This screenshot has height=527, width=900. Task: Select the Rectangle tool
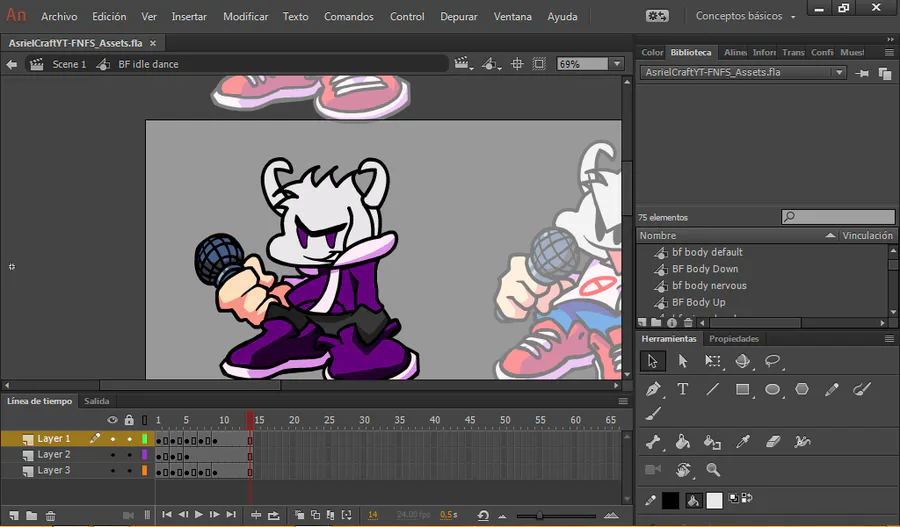(x=742, y=389)
